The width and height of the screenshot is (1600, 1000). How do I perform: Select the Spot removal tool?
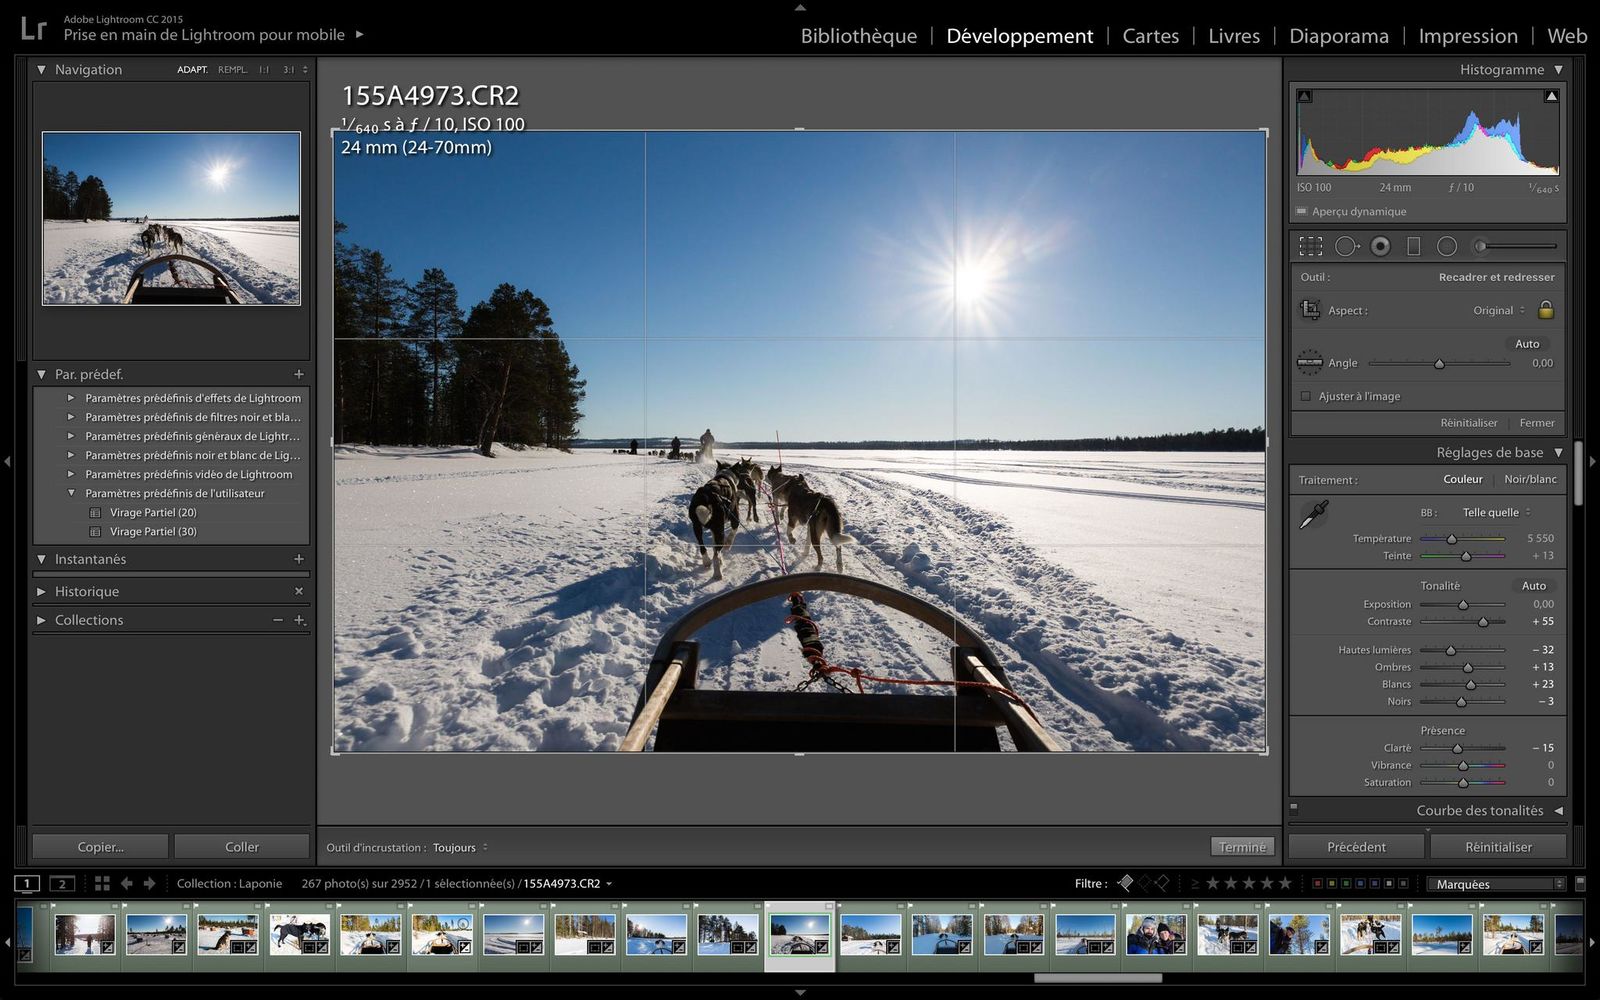[1349, 246]
